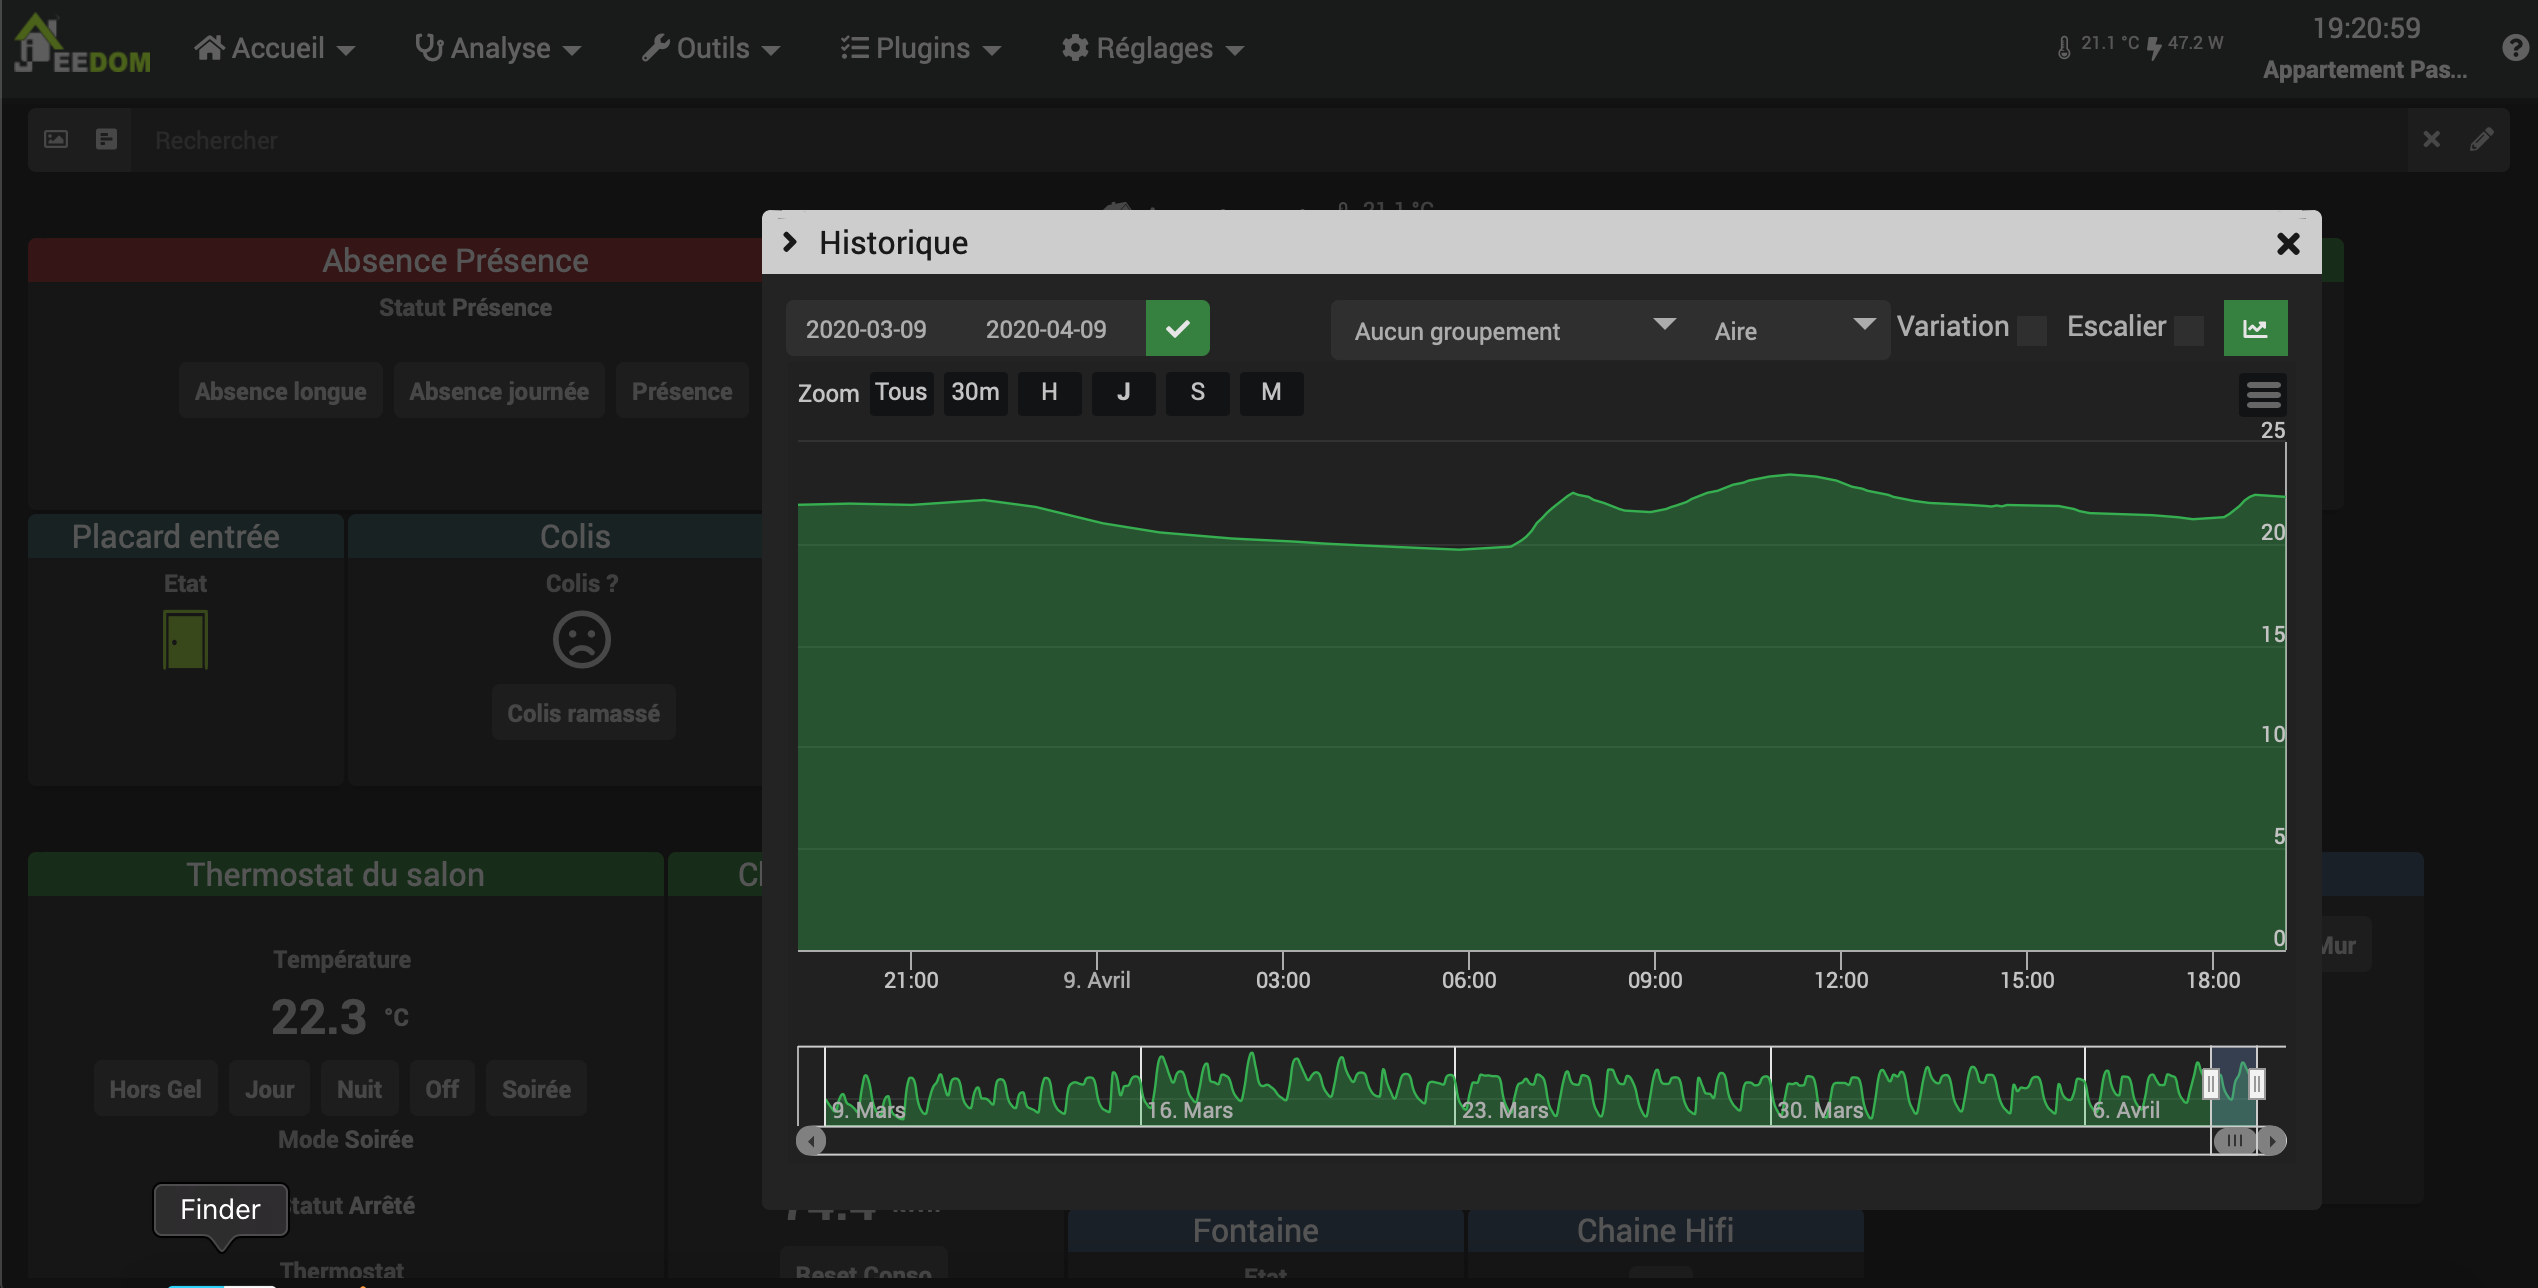
Task: Click the navigator right range handle
Action: (2256, 1084)
